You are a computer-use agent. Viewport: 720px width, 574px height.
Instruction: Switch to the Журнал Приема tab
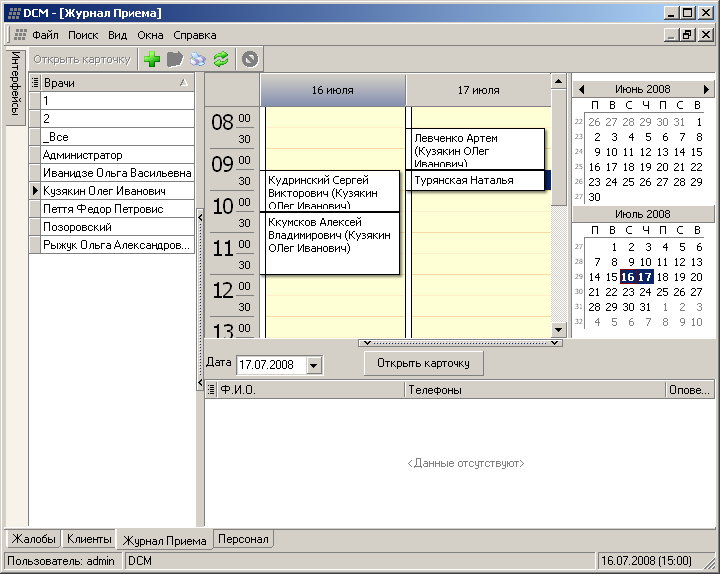[x=164, y=540]
